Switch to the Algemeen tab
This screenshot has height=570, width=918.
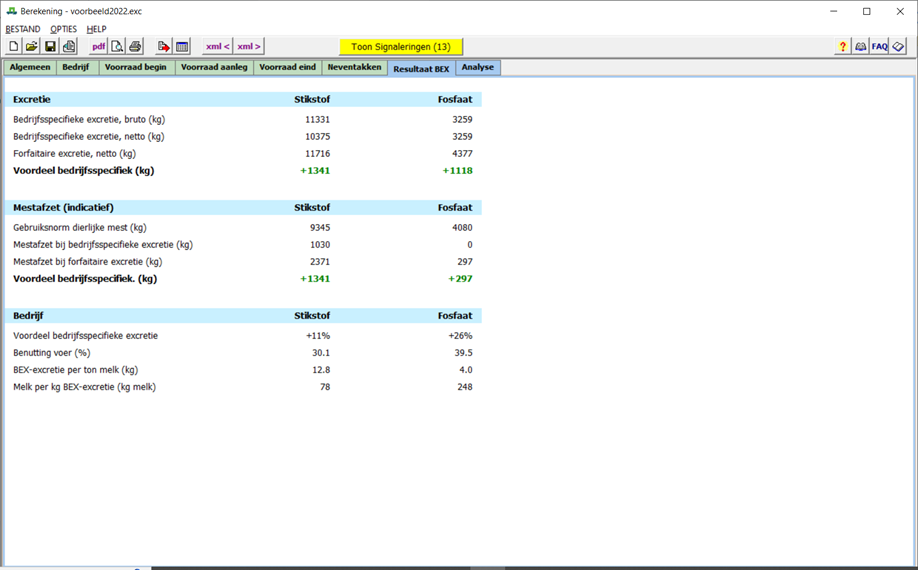[30, 68]
